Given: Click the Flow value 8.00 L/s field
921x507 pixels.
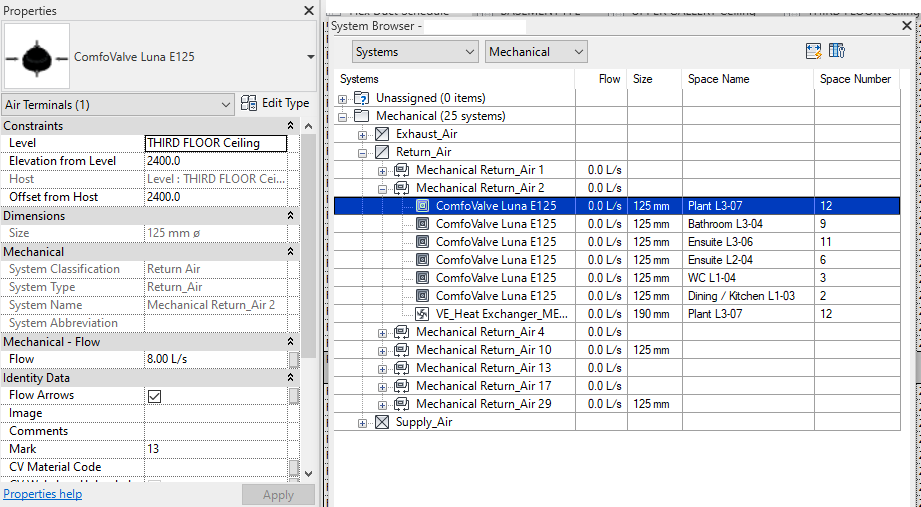Looking at the screenshot, I should click(216, 359).
